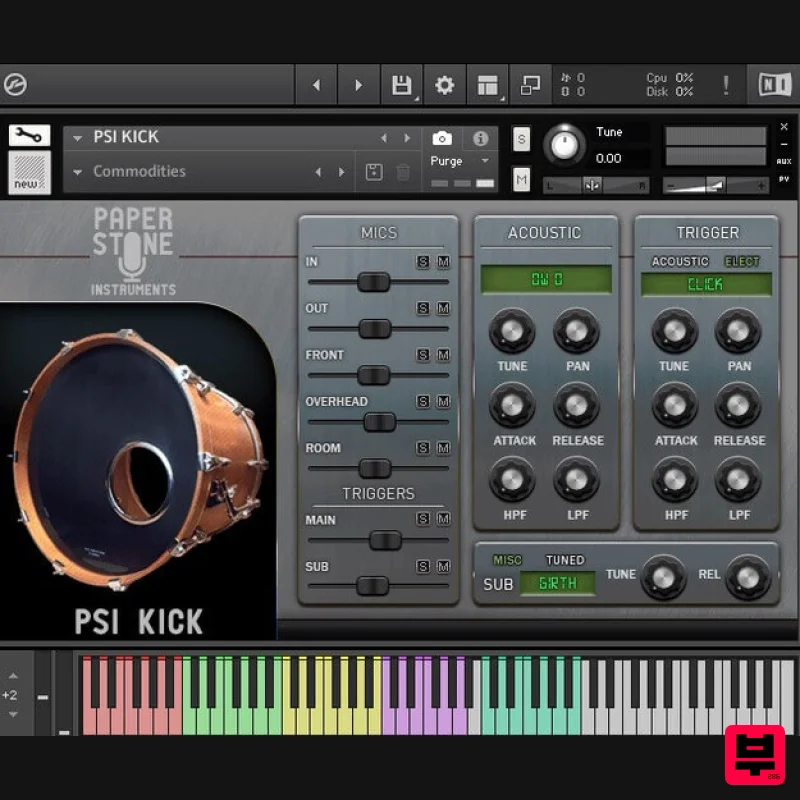Click the Save disk icon in toolbar

coord(401,85)
